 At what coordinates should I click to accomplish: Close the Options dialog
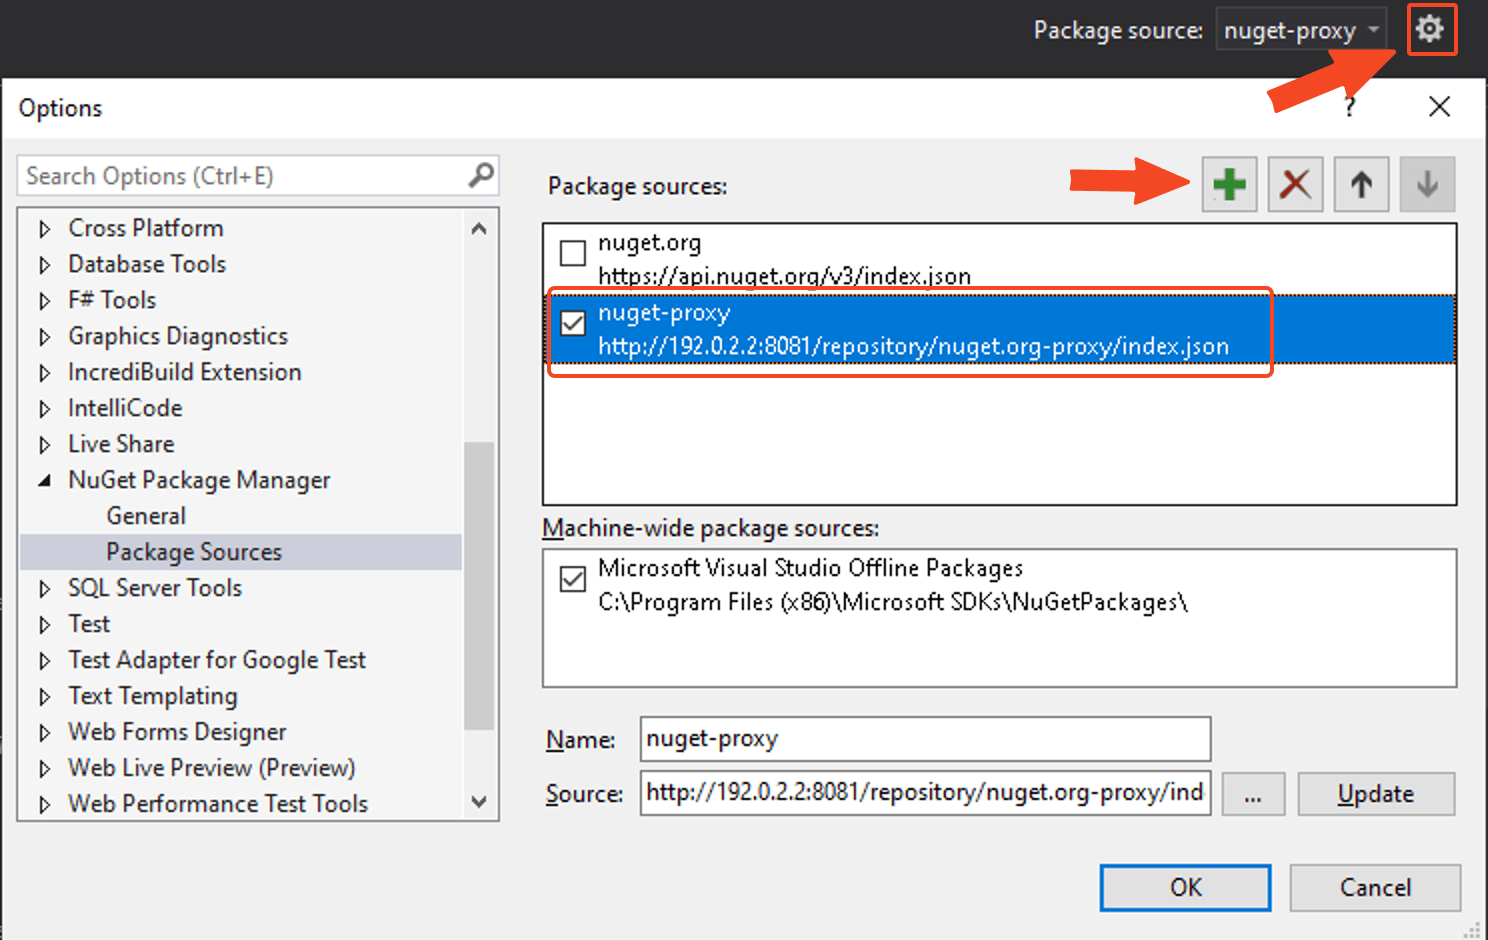click(x=1439, y=107)
